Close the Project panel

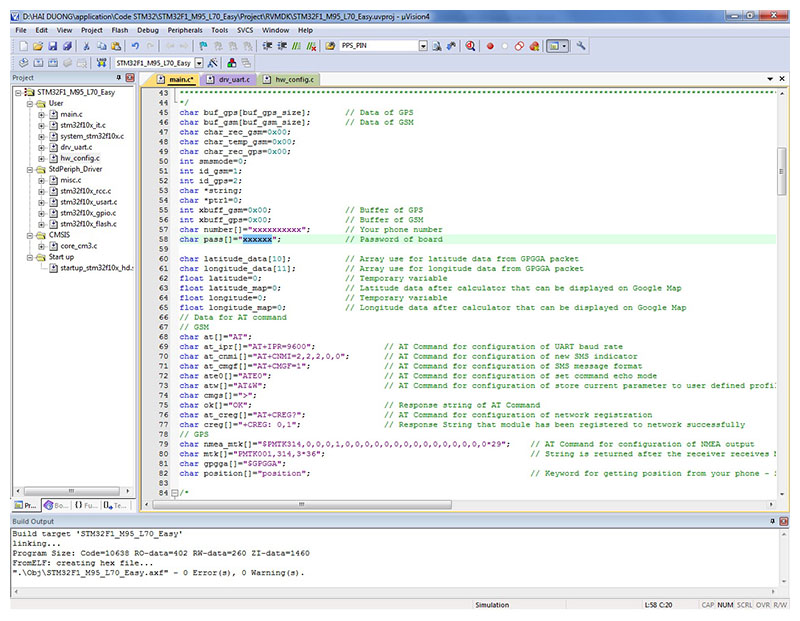(x=130, y=78)
